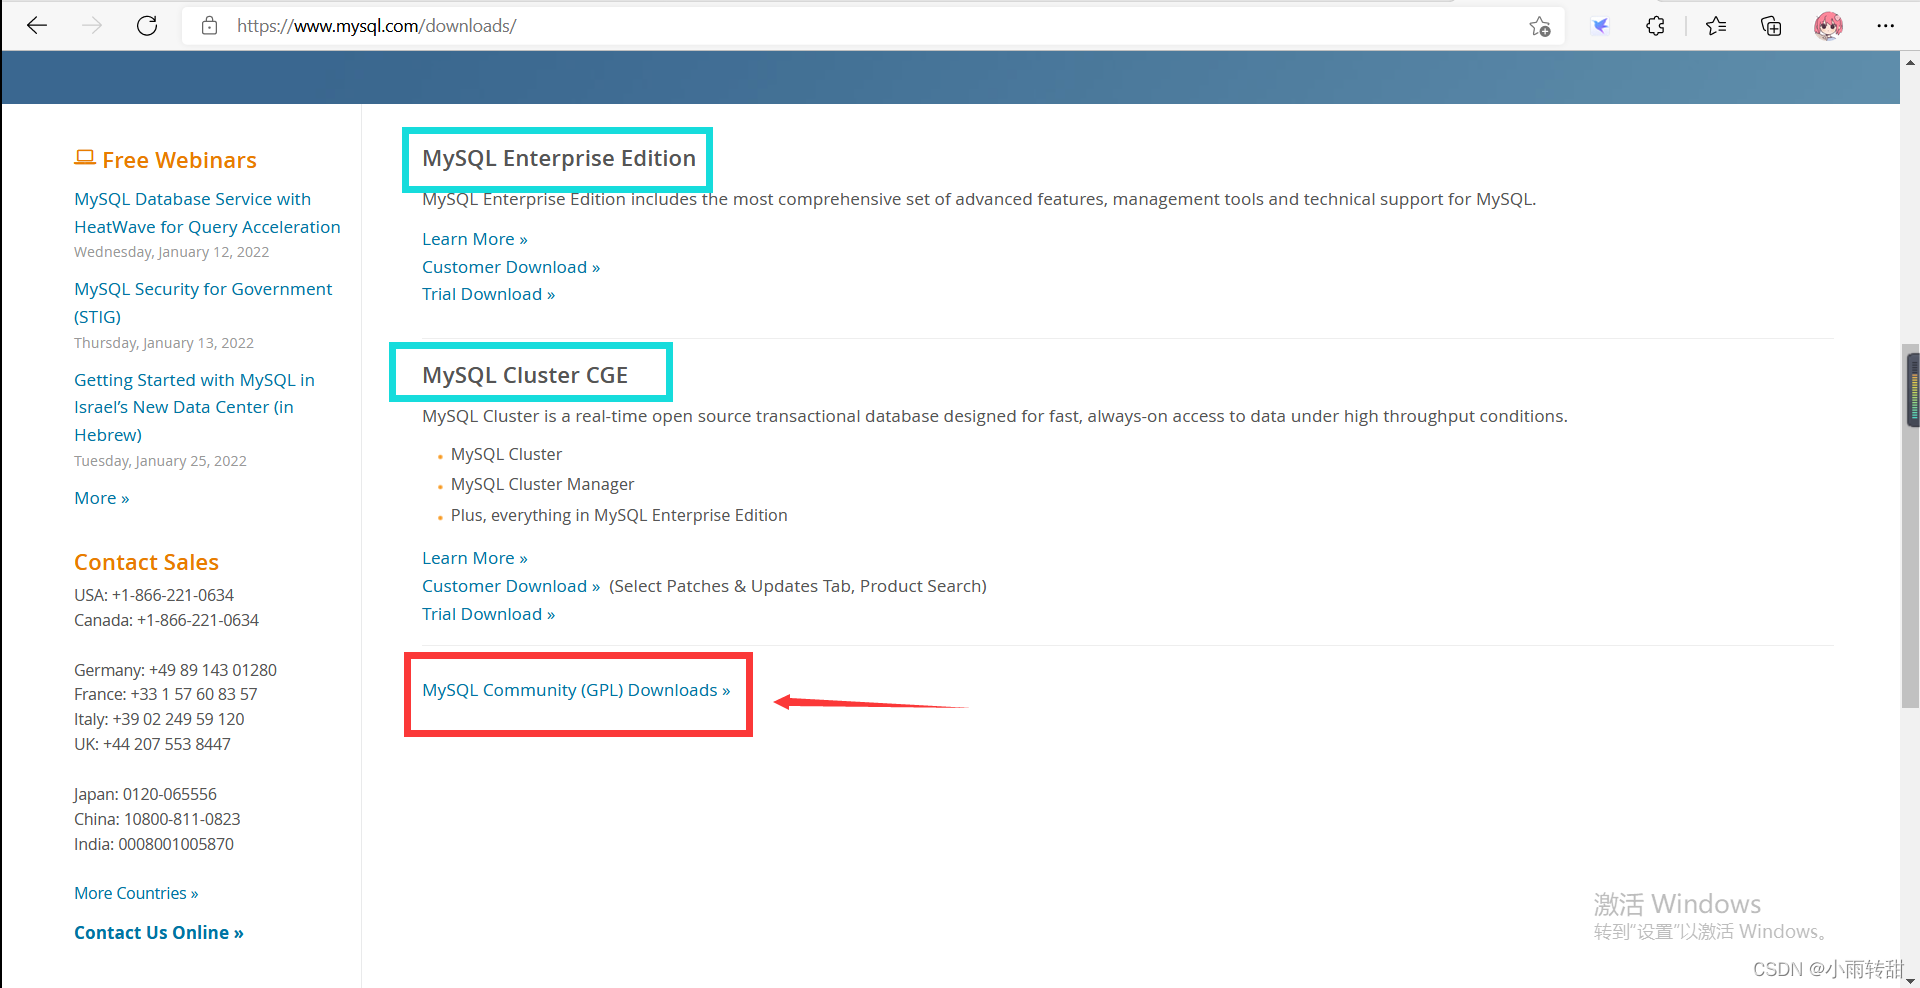
Task: Click the vertical scrollbar thumb
Action: click(x=1911, y=528)
